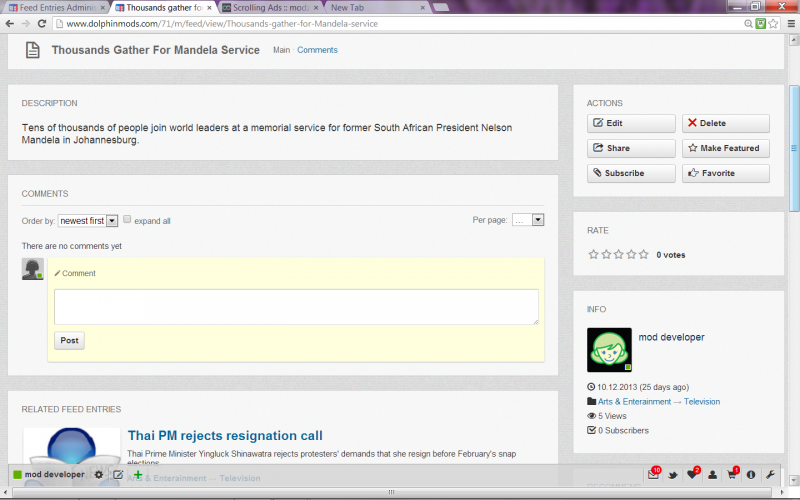Screen dimensions: 800x500
Task: Open mail notifications with 10 badge
Action: (653, 474)
